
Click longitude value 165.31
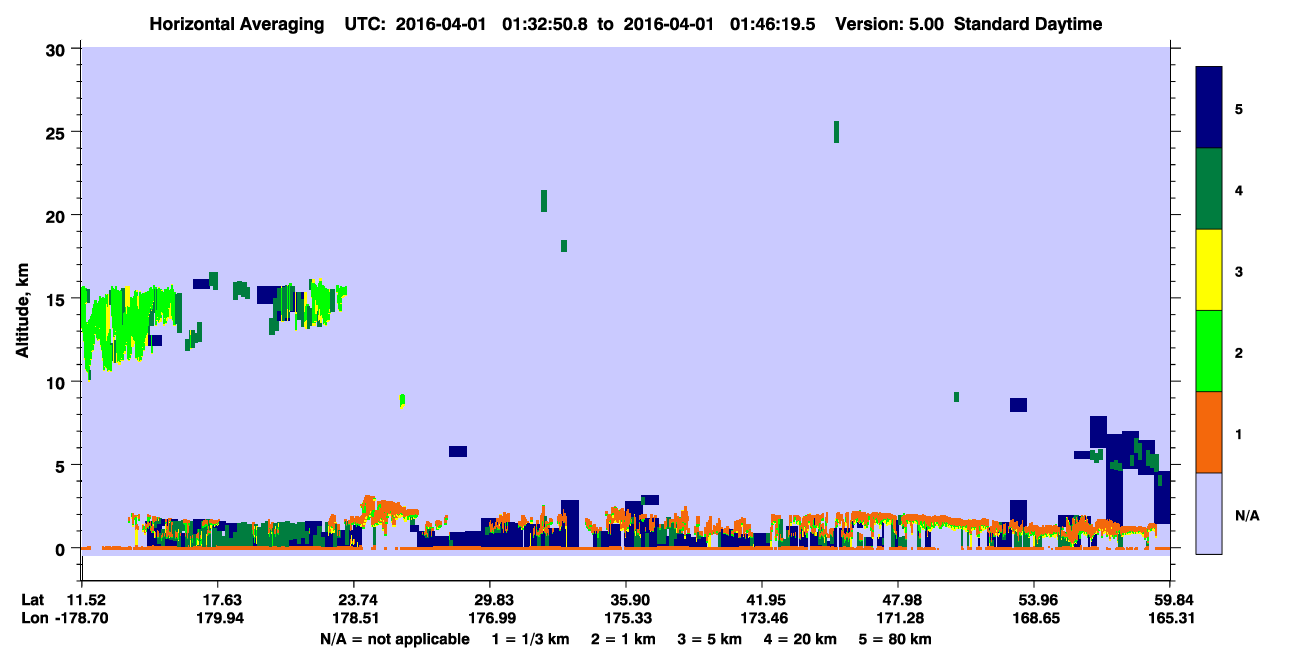(x=1170, y=618)
